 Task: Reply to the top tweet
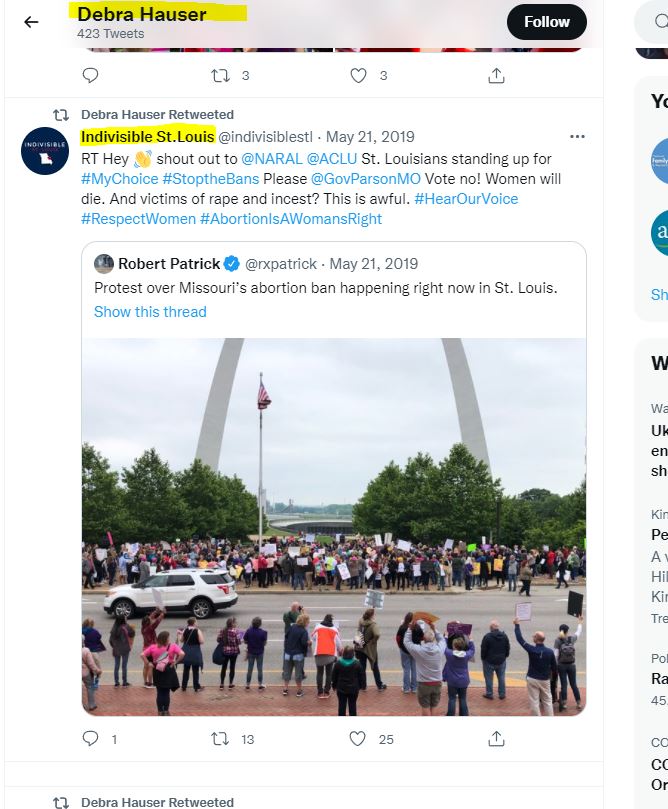click(x=90, y=75)
